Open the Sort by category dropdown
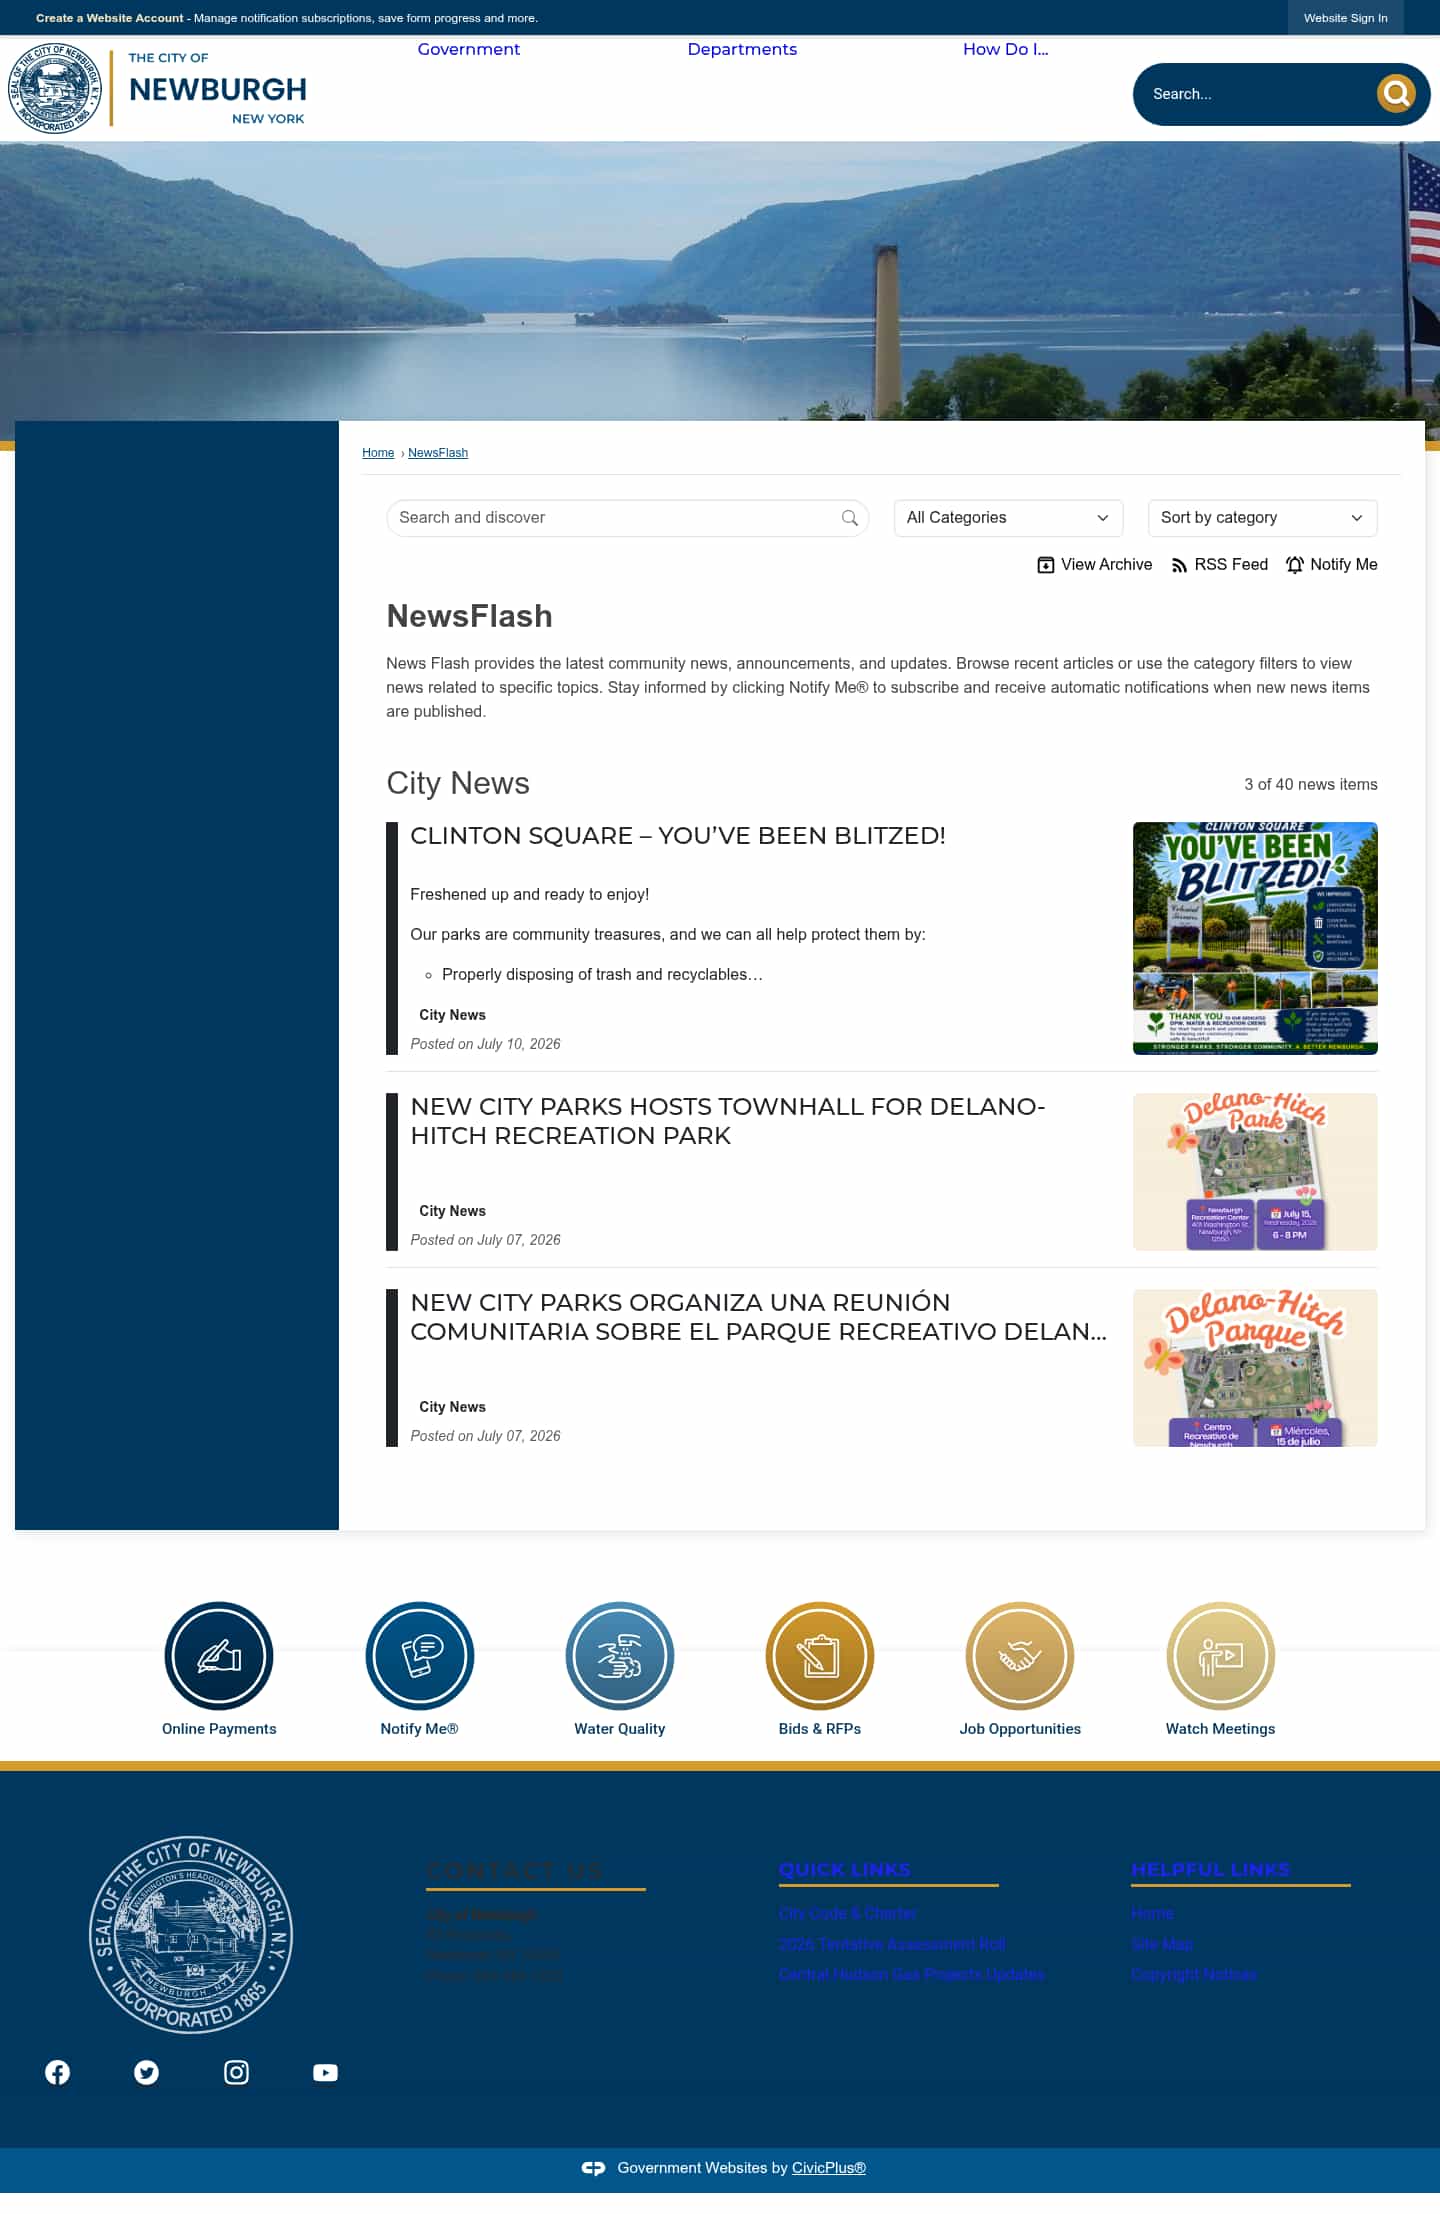 point(1262,518)
